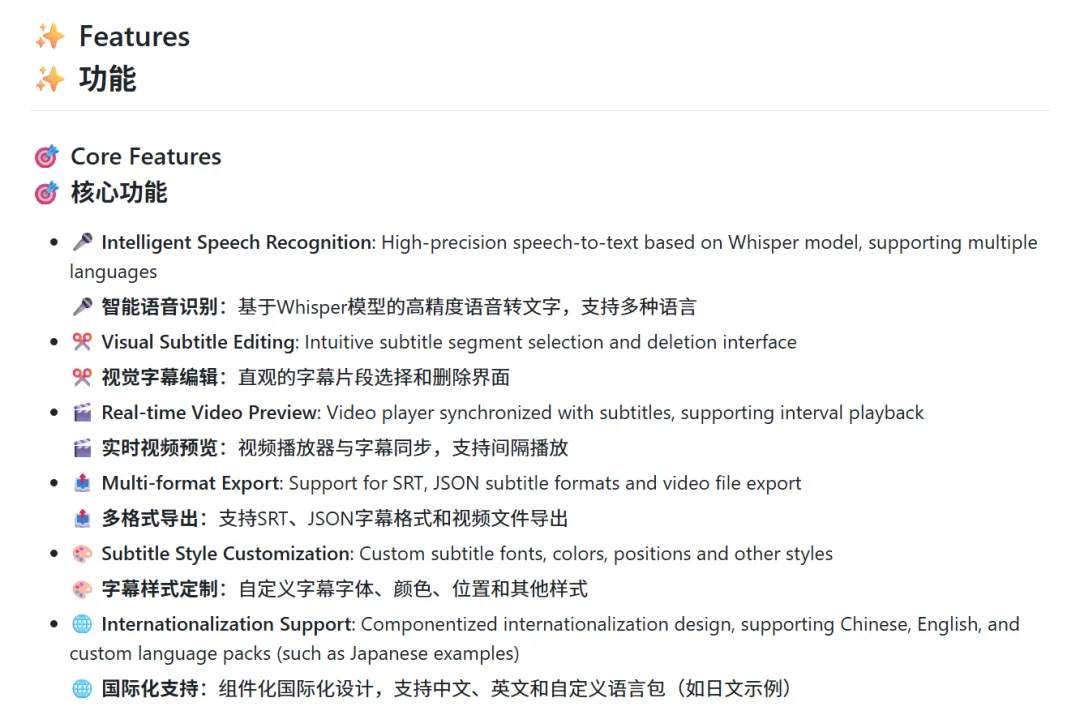Click the bold Intelligent Speech Recognition text
This screenshot has width=1080, height=715.
[x=236, y=243]
